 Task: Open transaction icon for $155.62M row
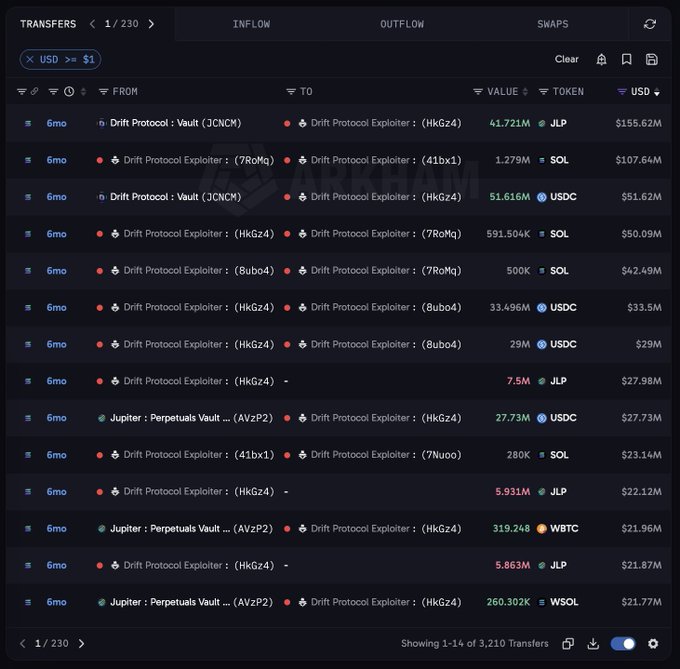pos(28,124)
